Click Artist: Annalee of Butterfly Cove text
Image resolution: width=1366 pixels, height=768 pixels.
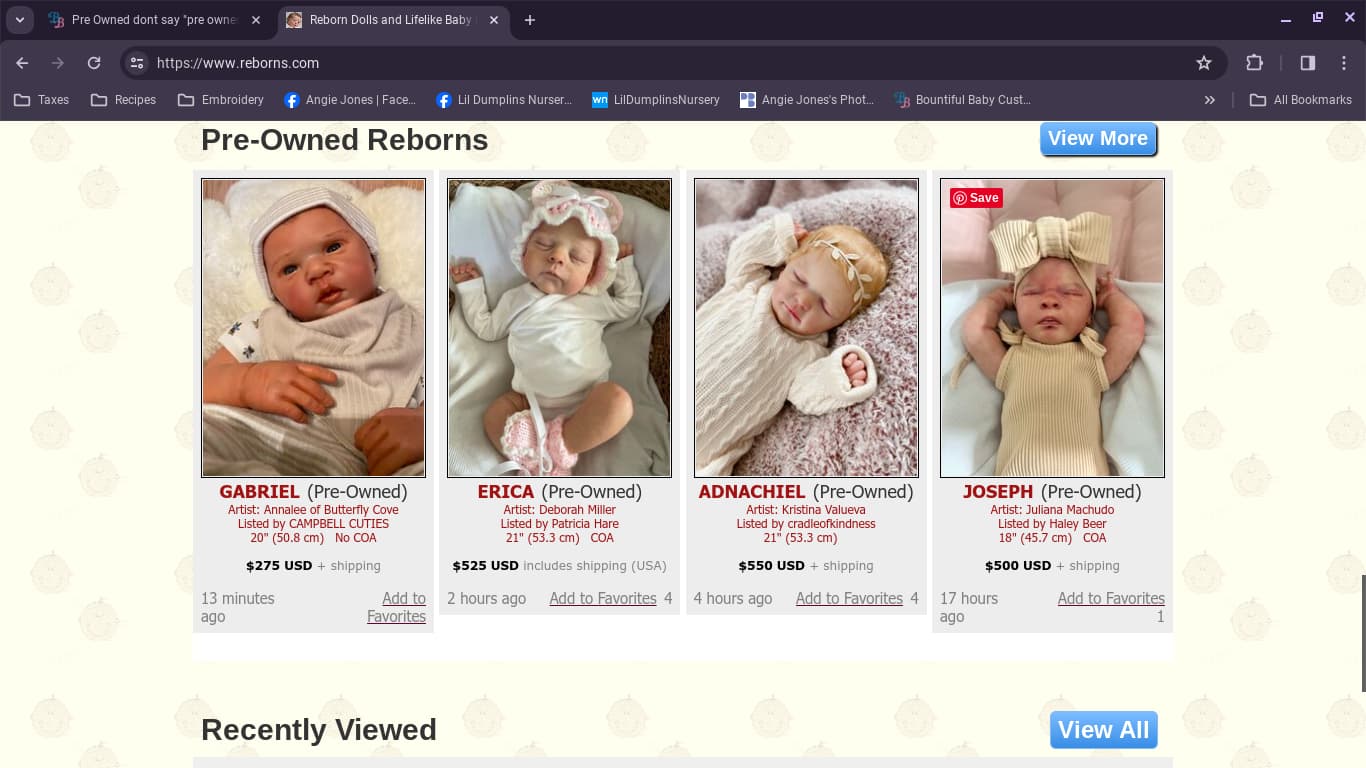point(313,510)
